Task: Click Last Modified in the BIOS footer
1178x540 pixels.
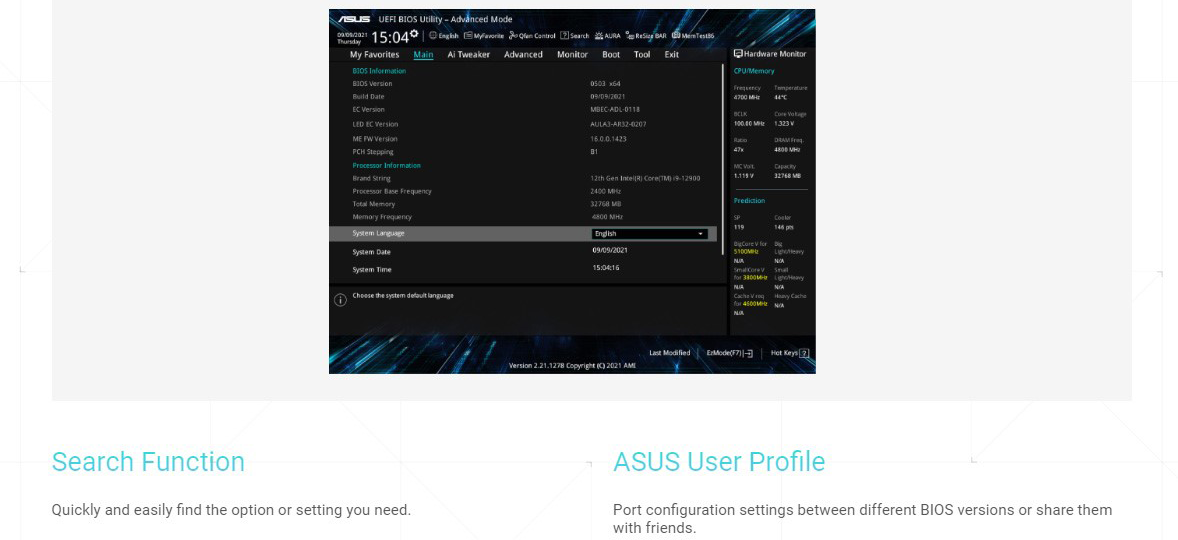Action: [669, 353]
